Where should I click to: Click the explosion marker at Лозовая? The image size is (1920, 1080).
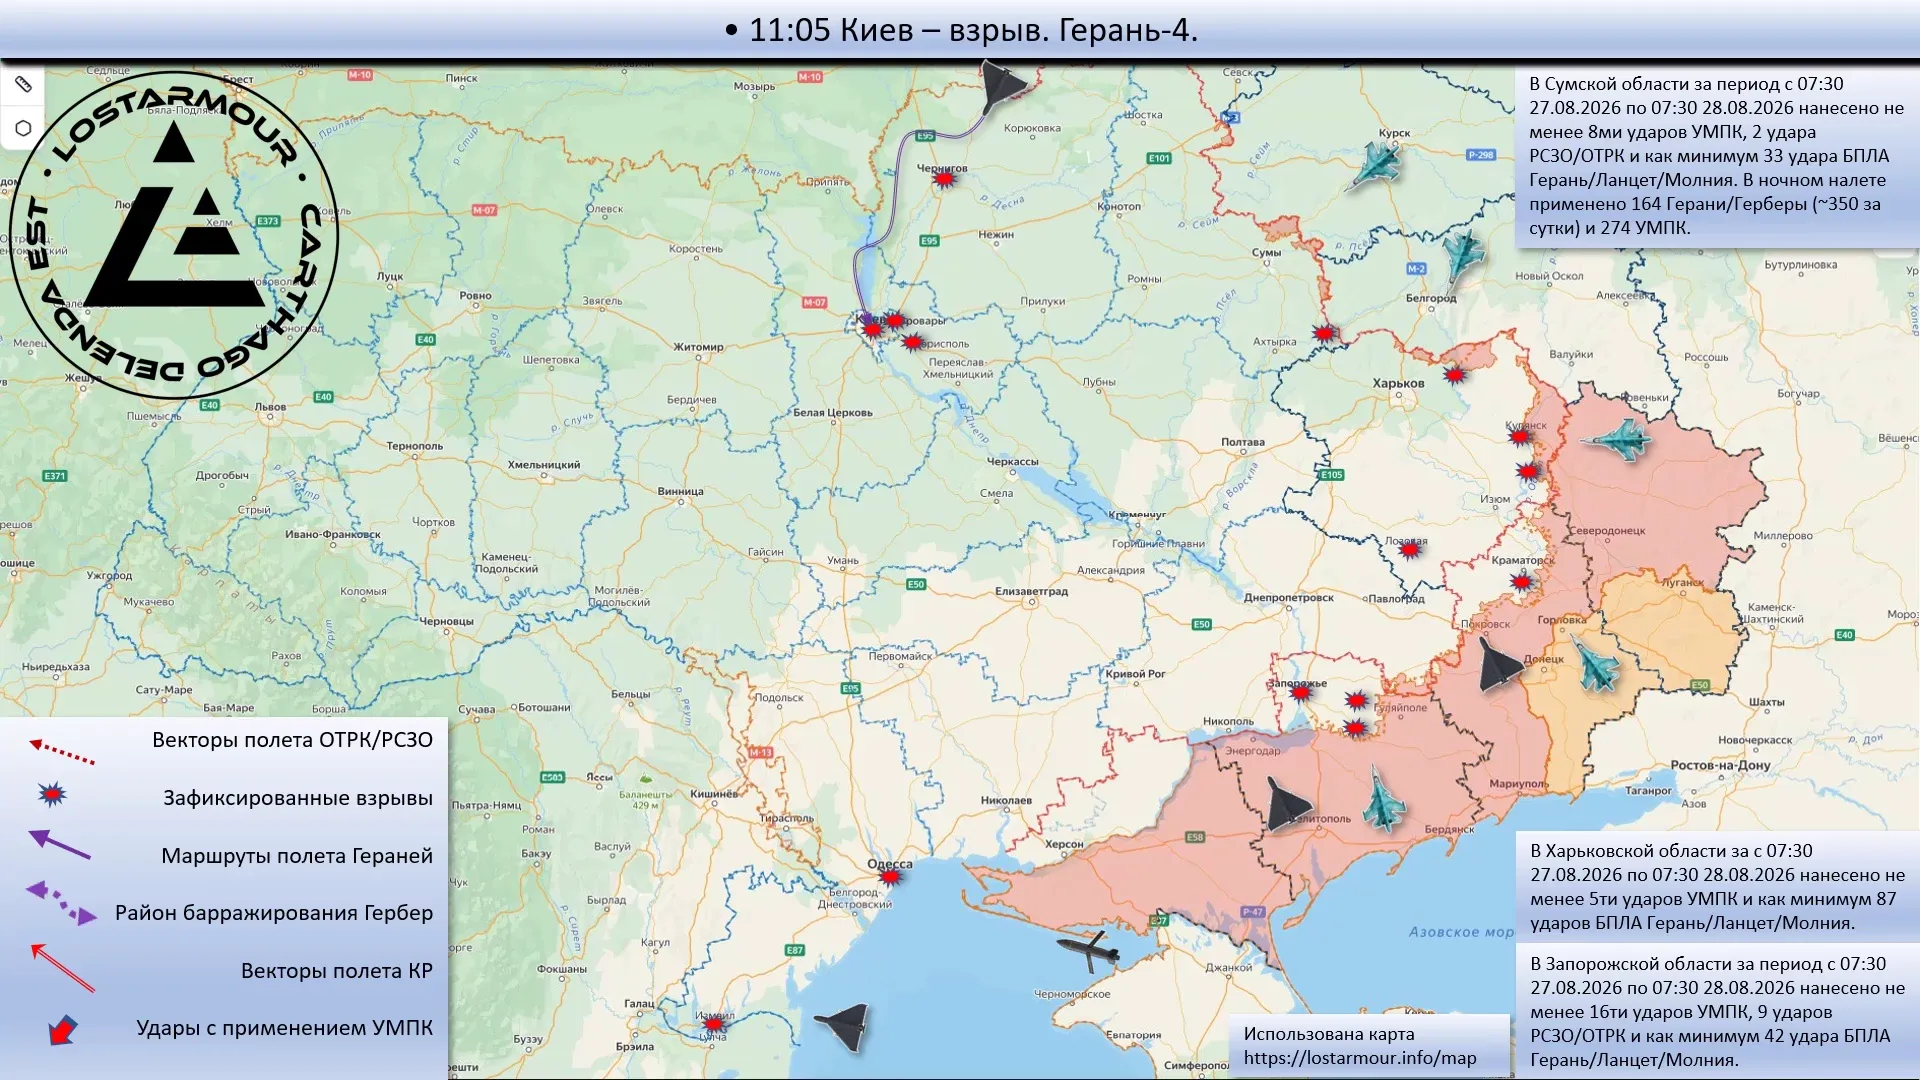(1410, 549)
